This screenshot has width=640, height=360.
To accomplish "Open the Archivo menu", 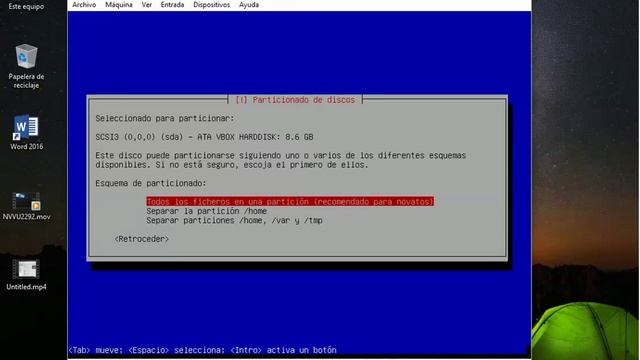I will click(84, 5).
